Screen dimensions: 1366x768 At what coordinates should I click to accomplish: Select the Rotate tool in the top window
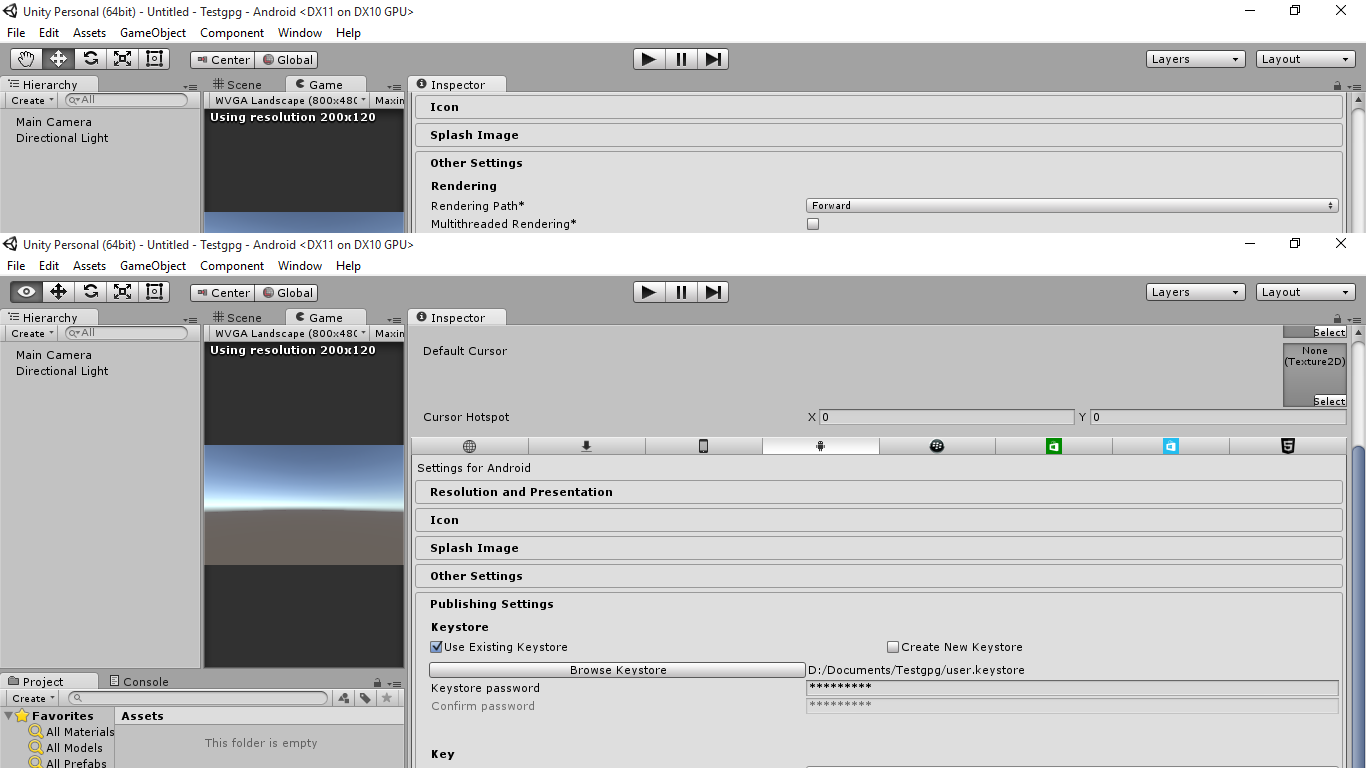tap(91, 59)
